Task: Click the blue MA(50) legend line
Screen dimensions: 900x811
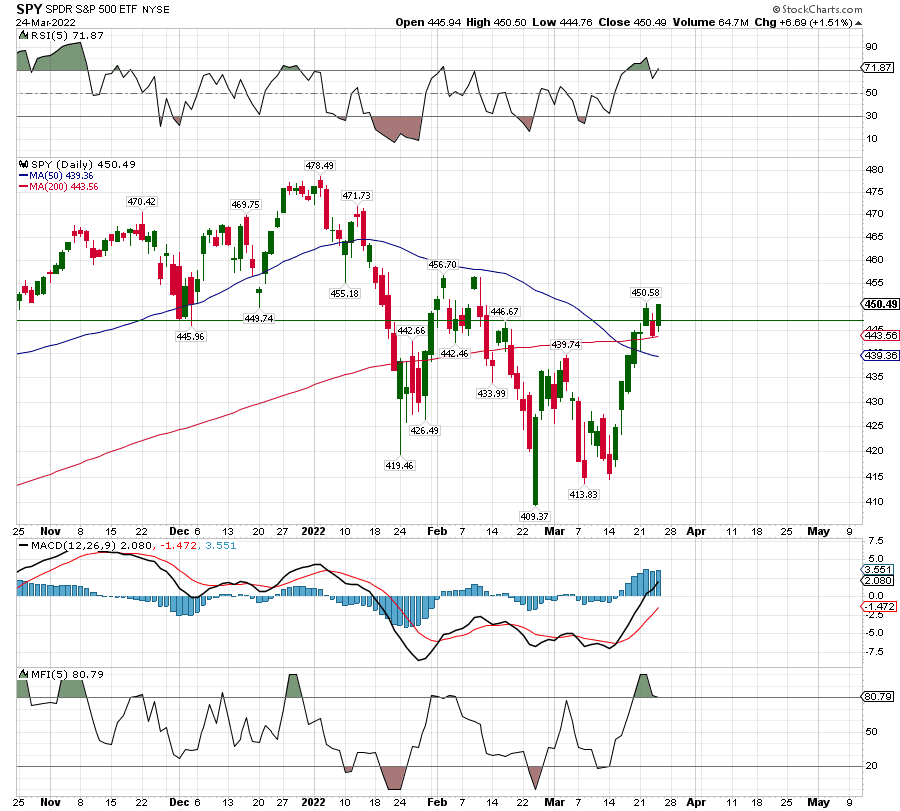Action: pyautogui.click(x=24, y=176)
